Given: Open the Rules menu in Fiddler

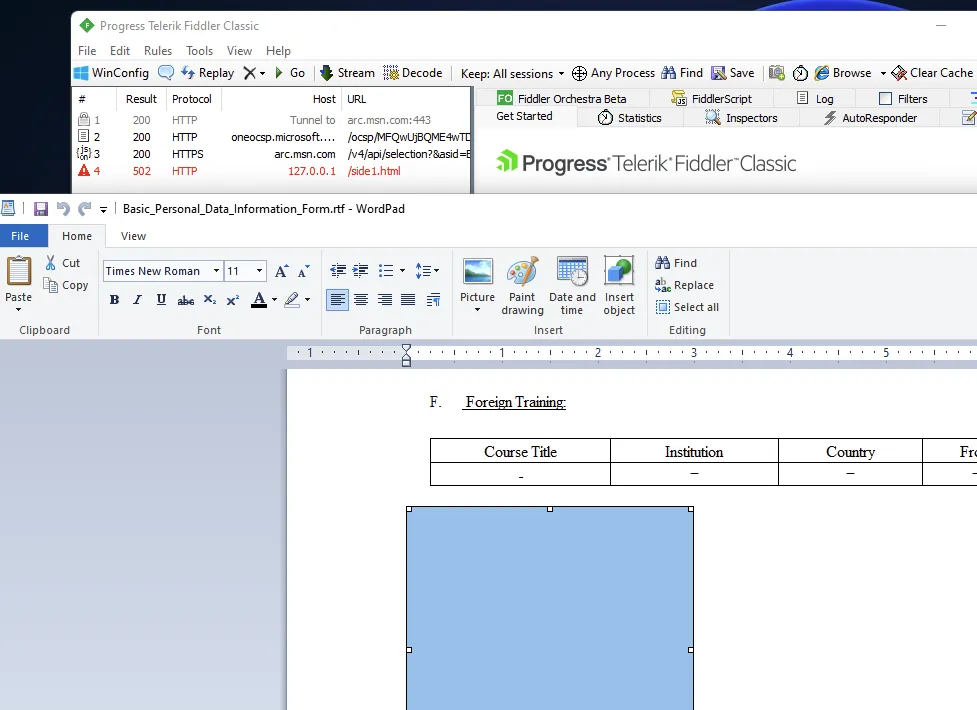Looking at the screenshot, I should point(157,50).
